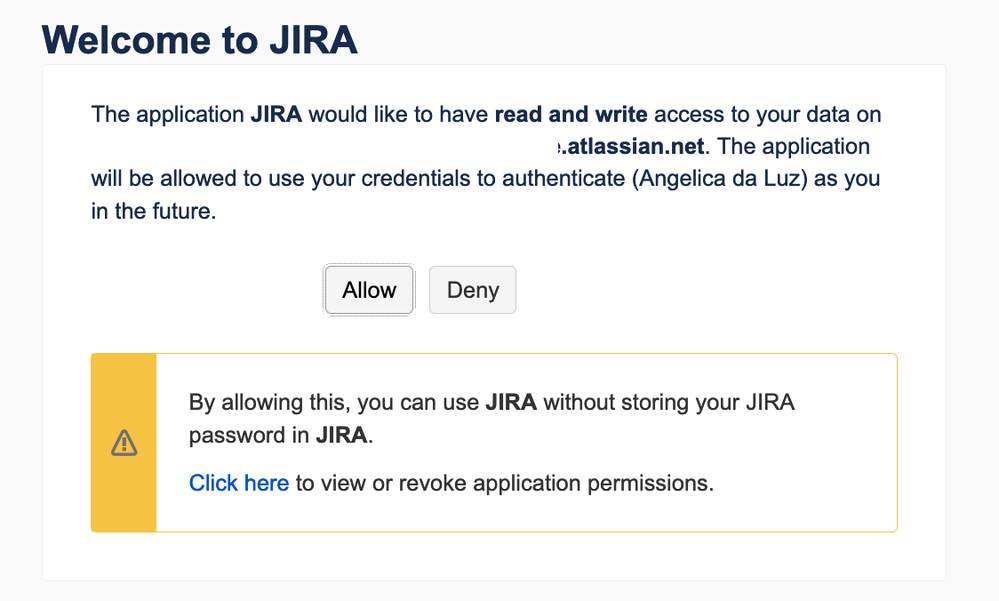Viewport: 999px width, 601px height.
Task: Click the warning triangle icon
Action: coord(124,443)
